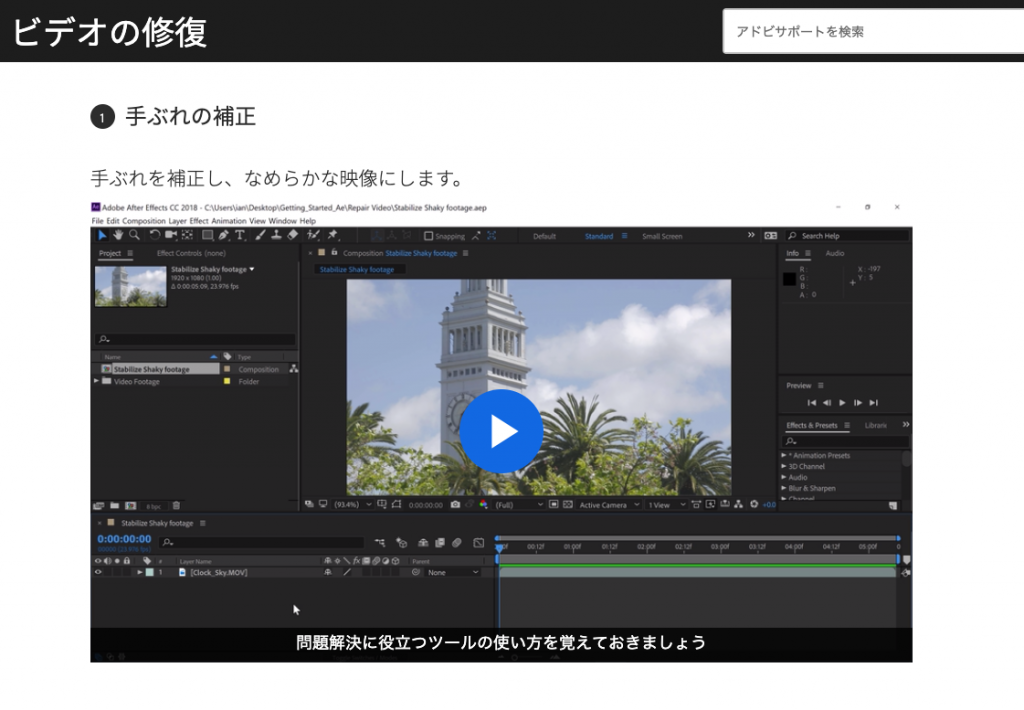Enable the Snapping checkbox

pos(429,236)
